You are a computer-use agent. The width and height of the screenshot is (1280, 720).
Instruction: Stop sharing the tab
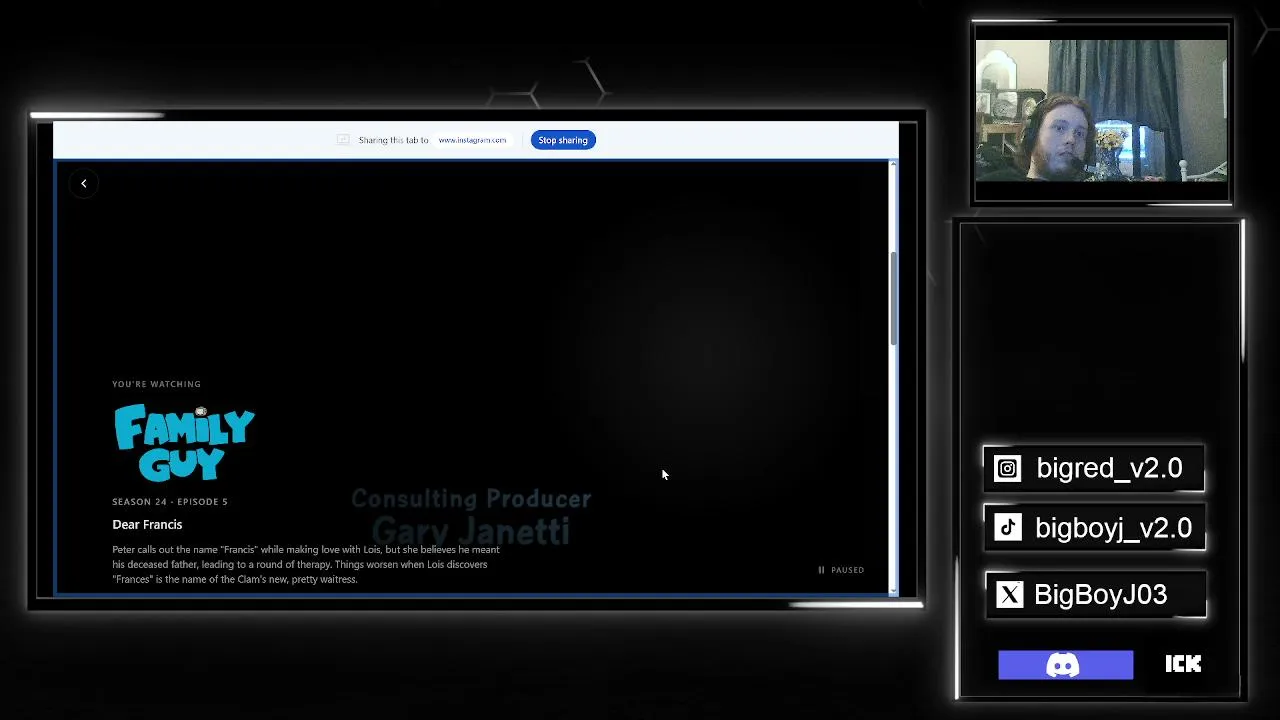(563, 140)
